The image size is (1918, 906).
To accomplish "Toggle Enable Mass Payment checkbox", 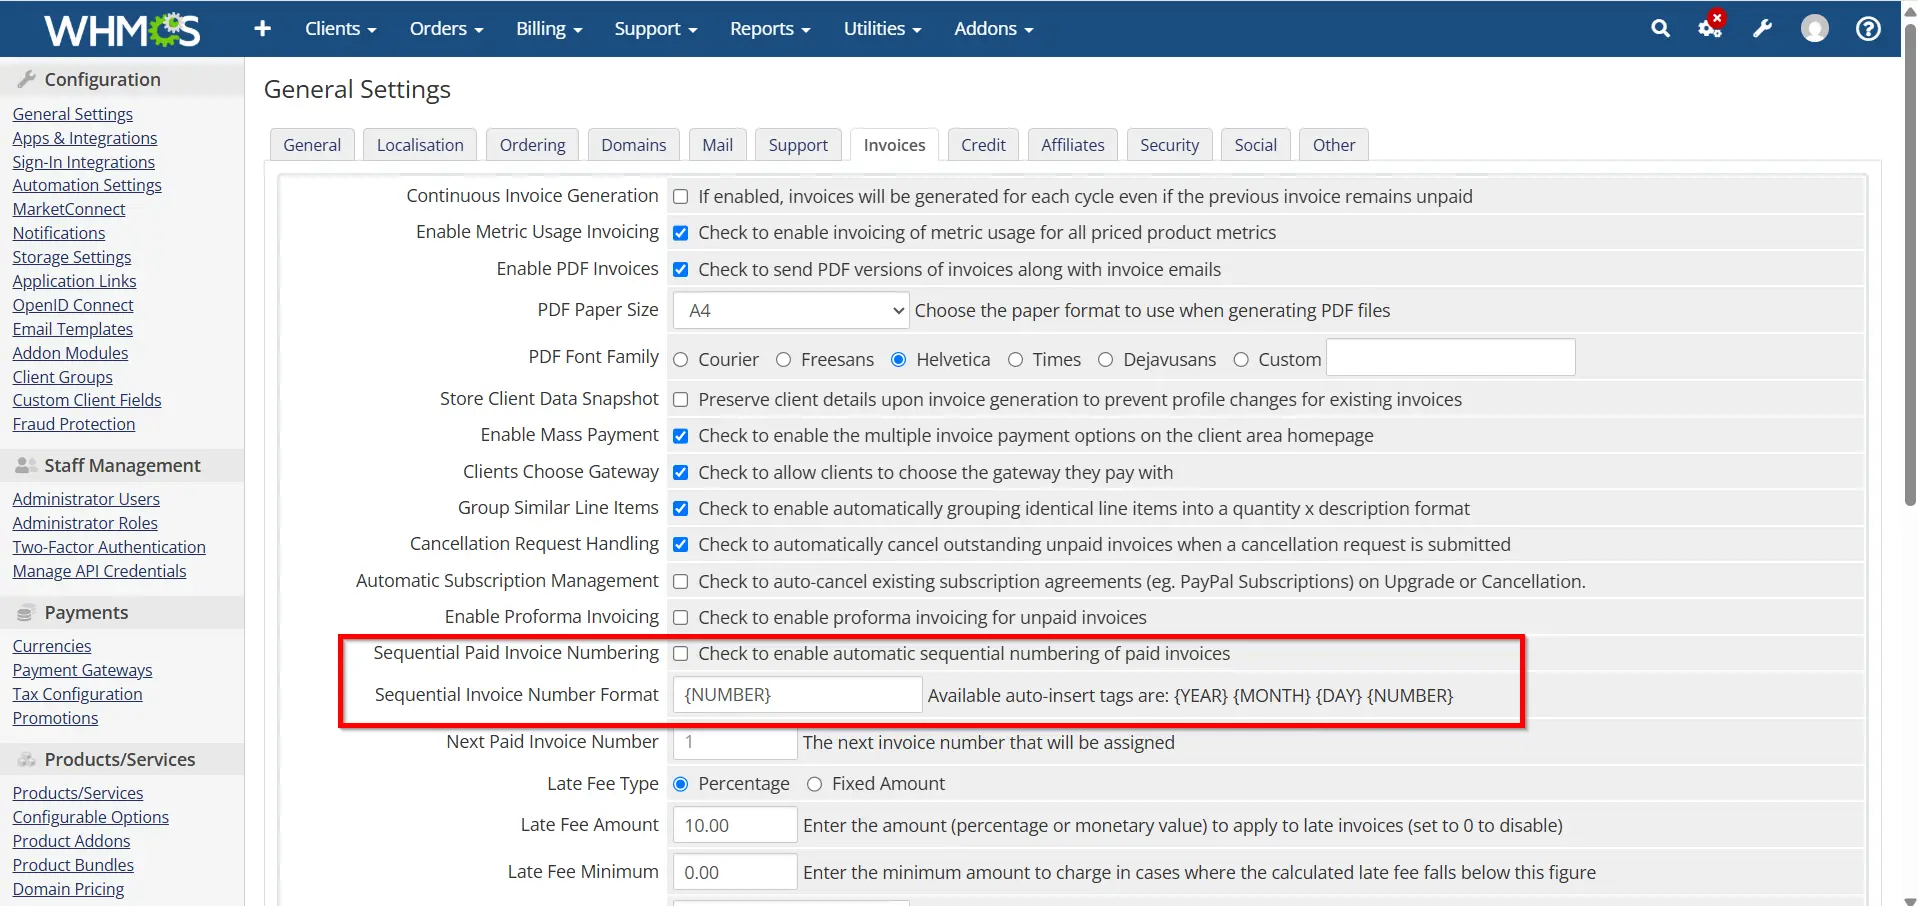I will (681, 436).
